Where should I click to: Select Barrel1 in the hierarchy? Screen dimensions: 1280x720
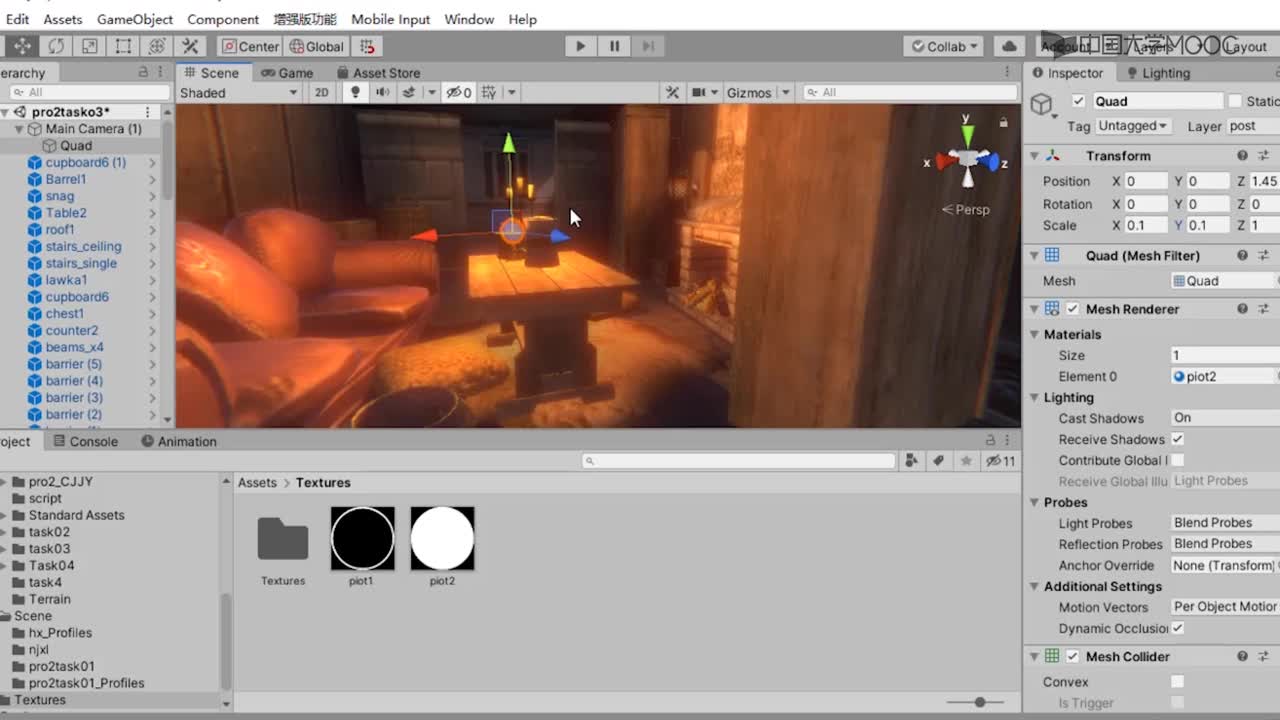click(66, 179)
